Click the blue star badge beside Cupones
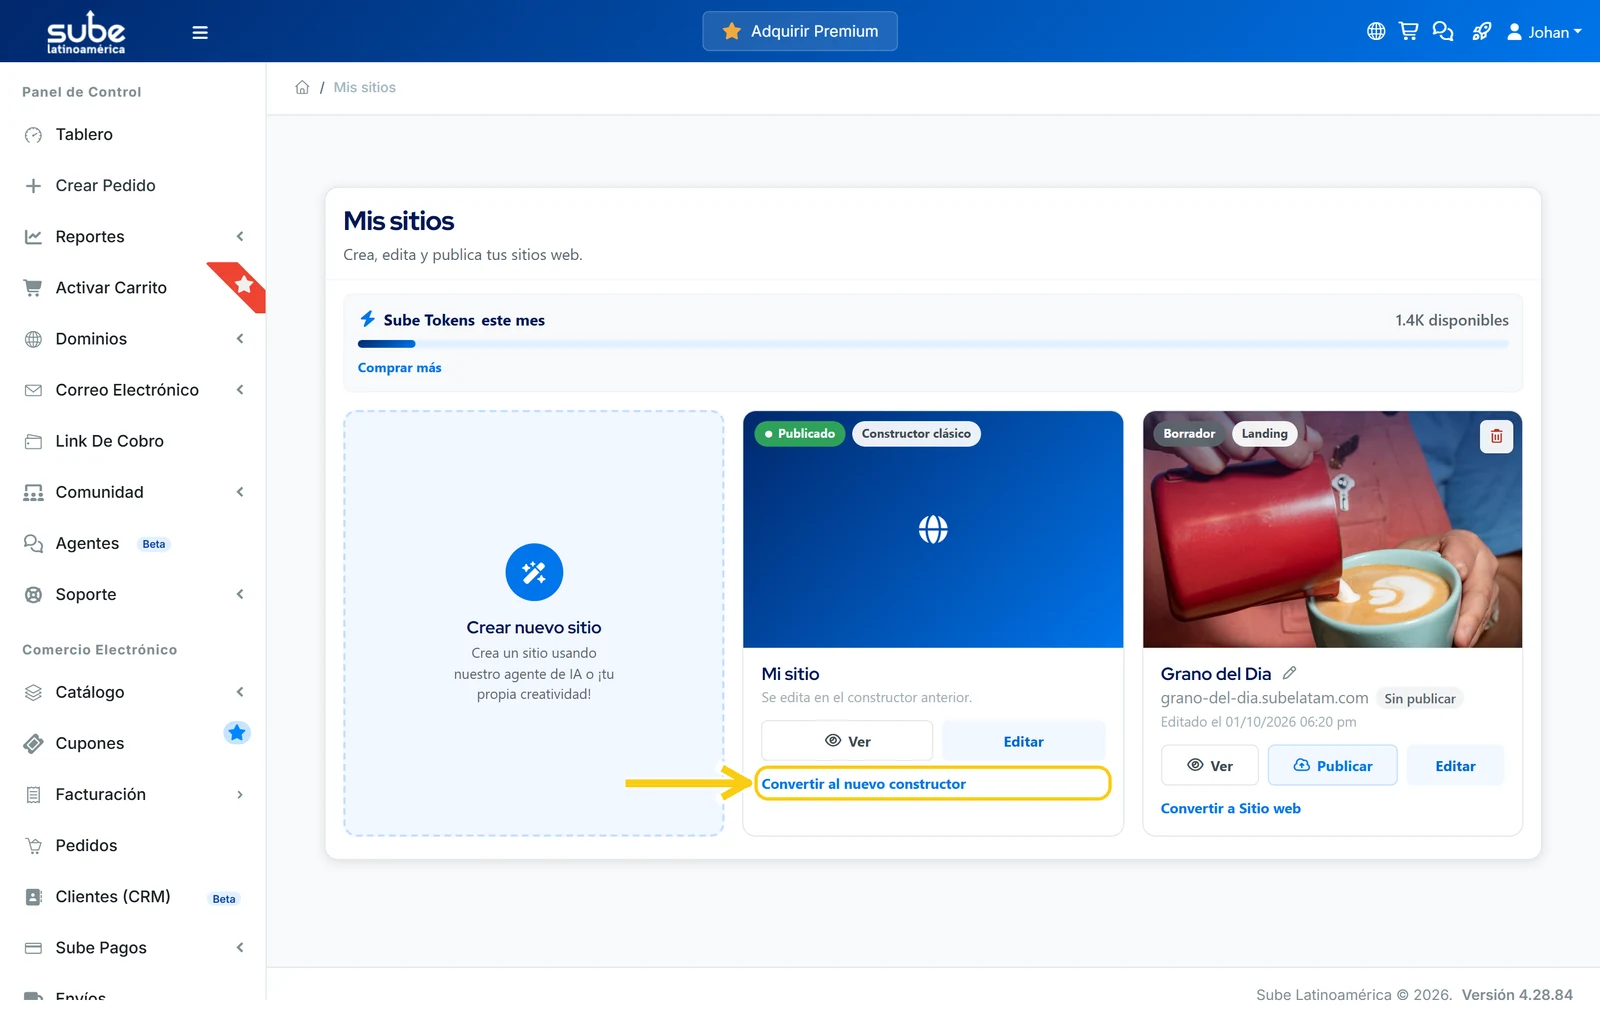The width and height of the screenshot is (1600, 1020). point(236,733)
